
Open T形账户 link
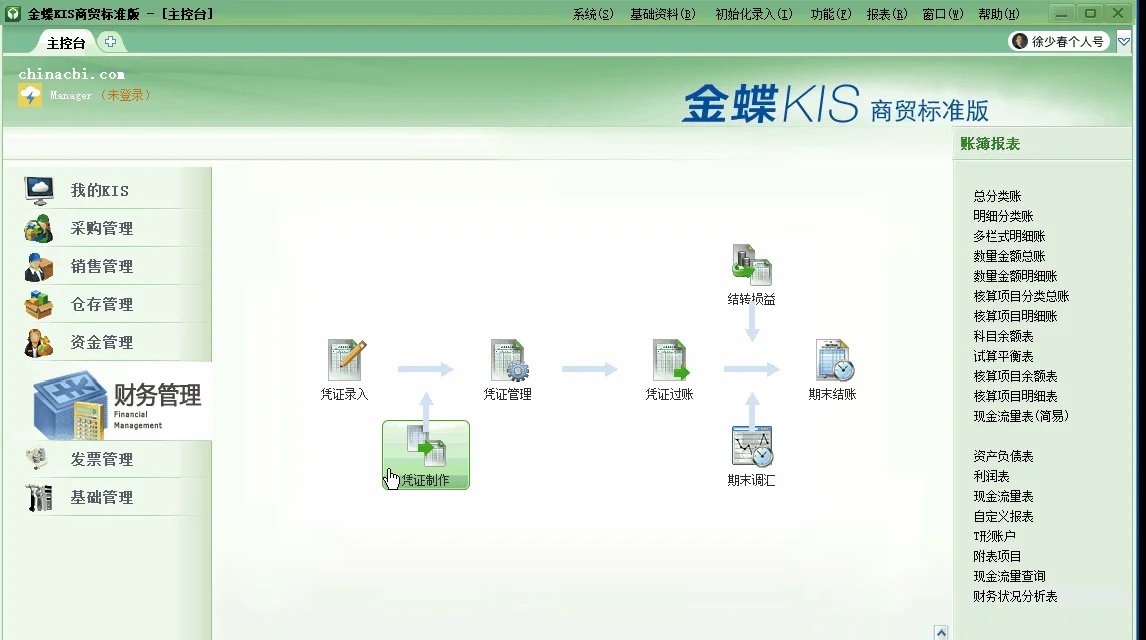[994, 536]
